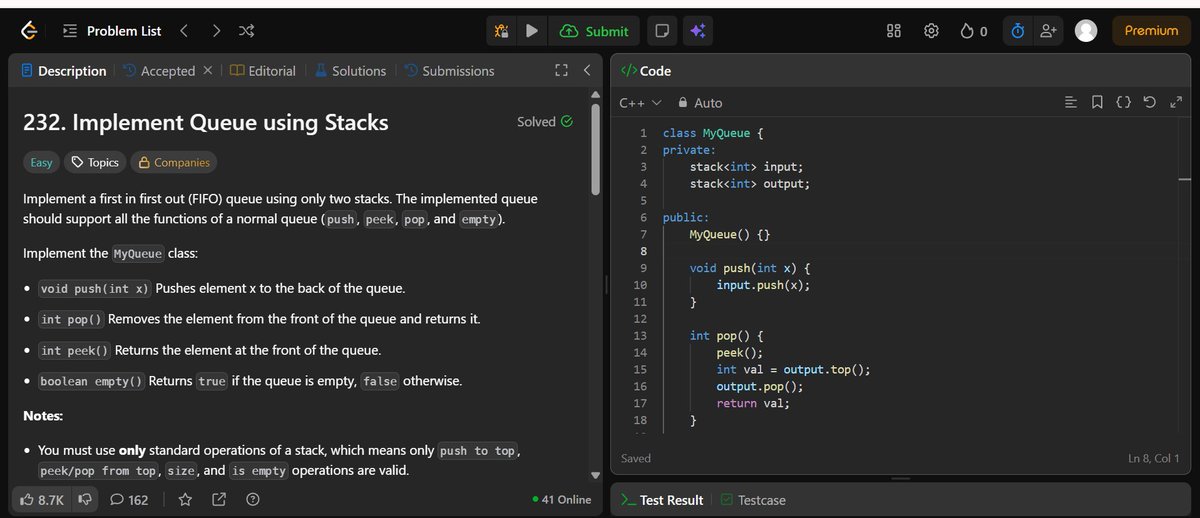Switch to the Solutions tab
The width and height of the screenshot is (1200, 518).
[x=350, y=71]
